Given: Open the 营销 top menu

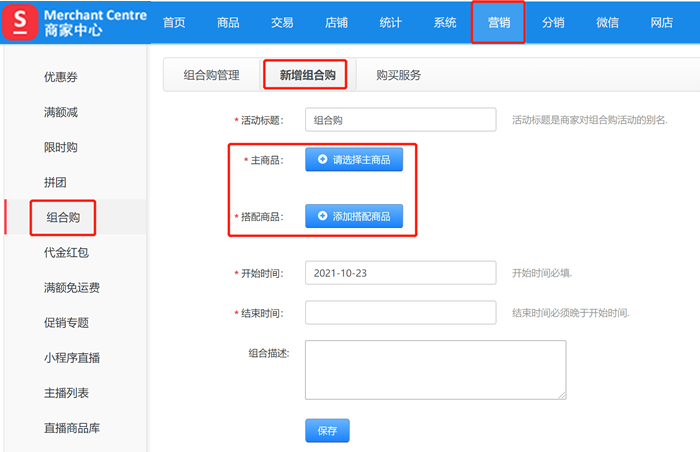Looking at the screenshot, I should click(x=498, y=23).
